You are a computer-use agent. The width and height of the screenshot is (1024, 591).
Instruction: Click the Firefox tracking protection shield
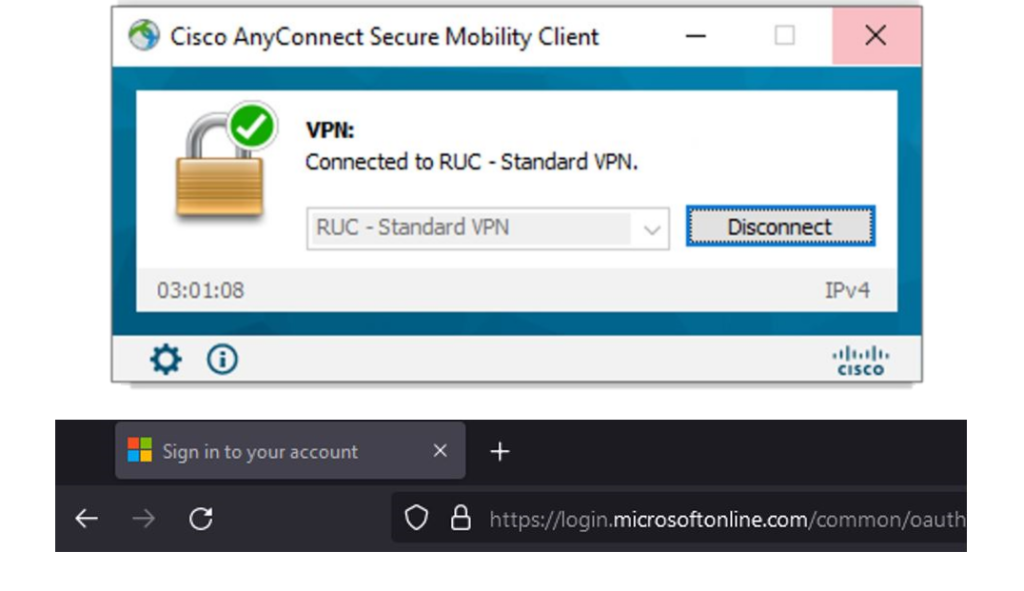pos(416,519)
